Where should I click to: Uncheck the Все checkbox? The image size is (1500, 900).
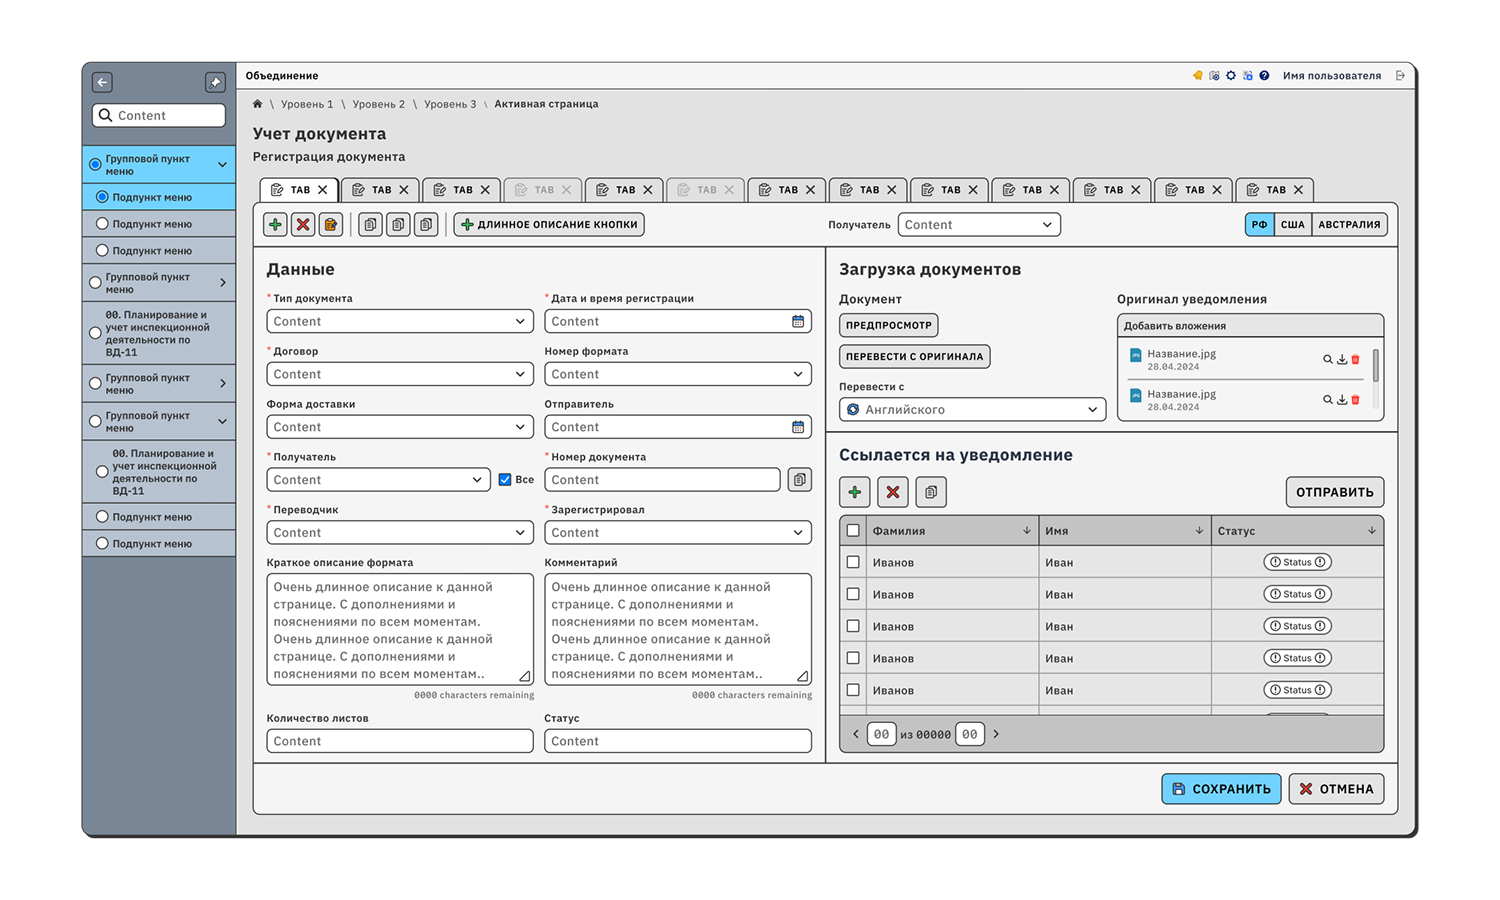coord(505,480)
